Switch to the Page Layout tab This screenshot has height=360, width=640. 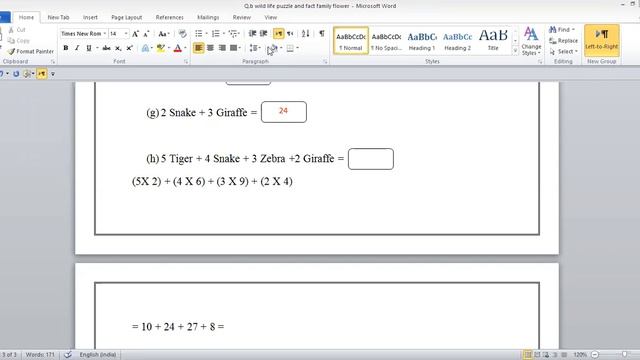tap(127, 18)
